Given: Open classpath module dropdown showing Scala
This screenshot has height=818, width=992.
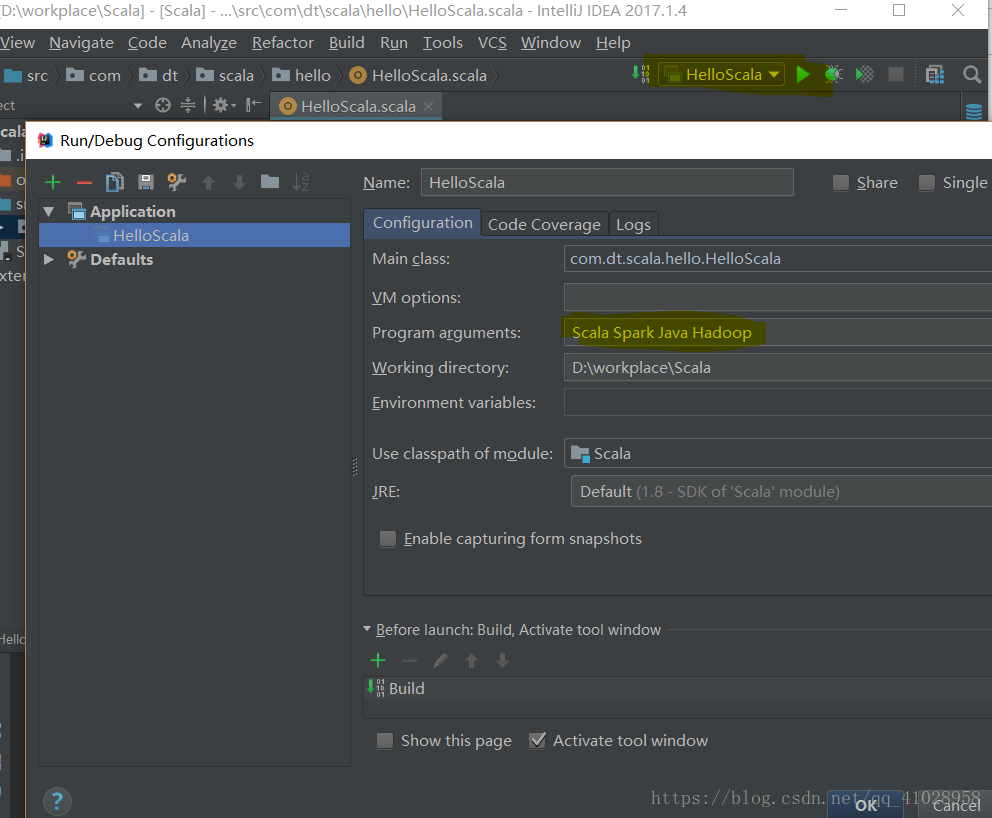Looking at the screenshot, I should pyautogui.click(x=778, y=454).
